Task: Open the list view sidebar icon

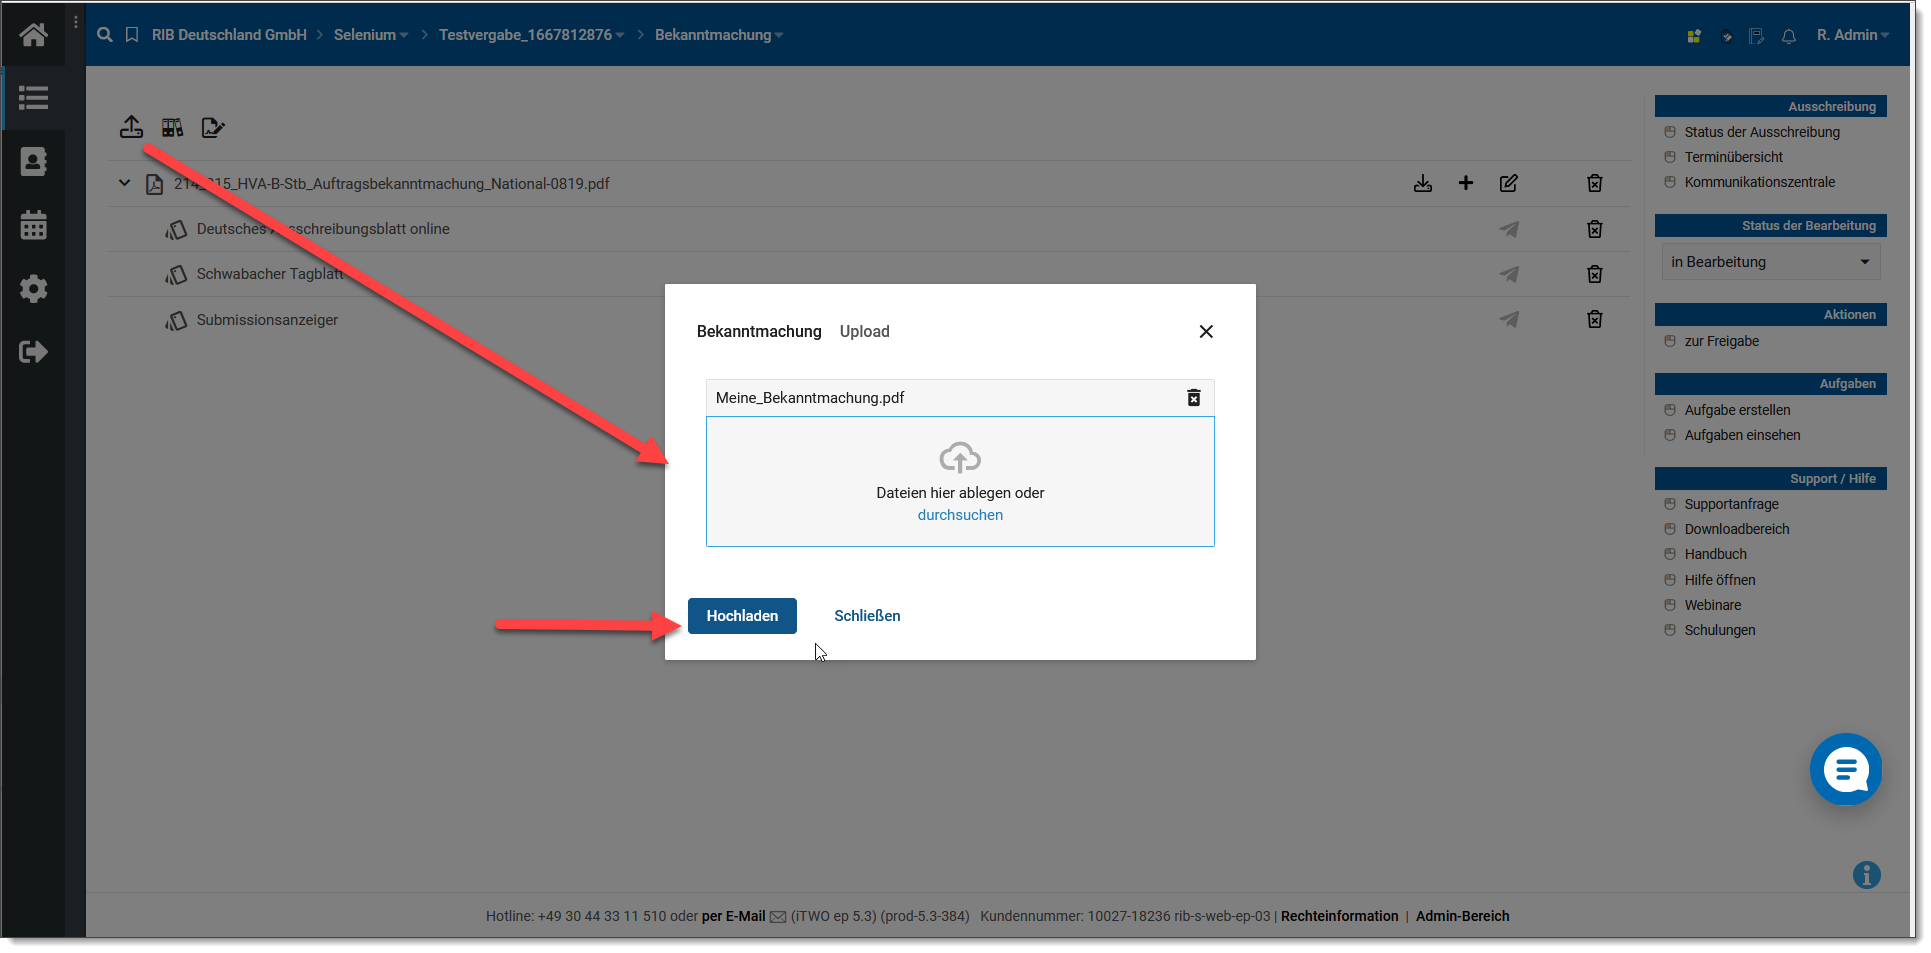Action: [33, 98]
